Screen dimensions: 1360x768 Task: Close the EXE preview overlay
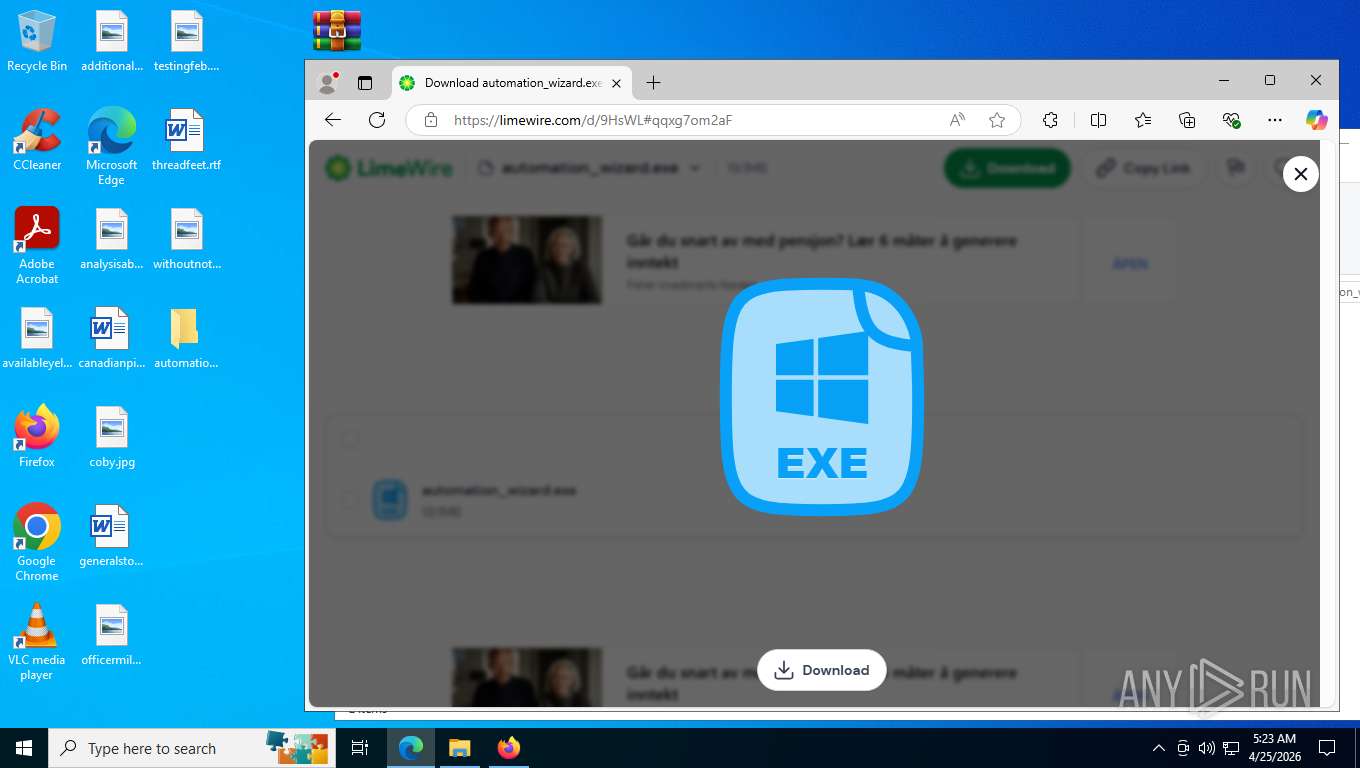[x=1300, y=174]
